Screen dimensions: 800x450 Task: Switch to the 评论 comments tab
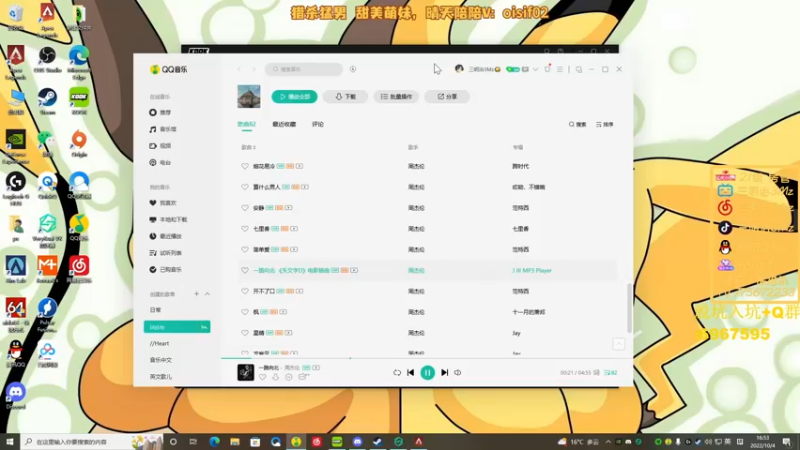point(318,124)
